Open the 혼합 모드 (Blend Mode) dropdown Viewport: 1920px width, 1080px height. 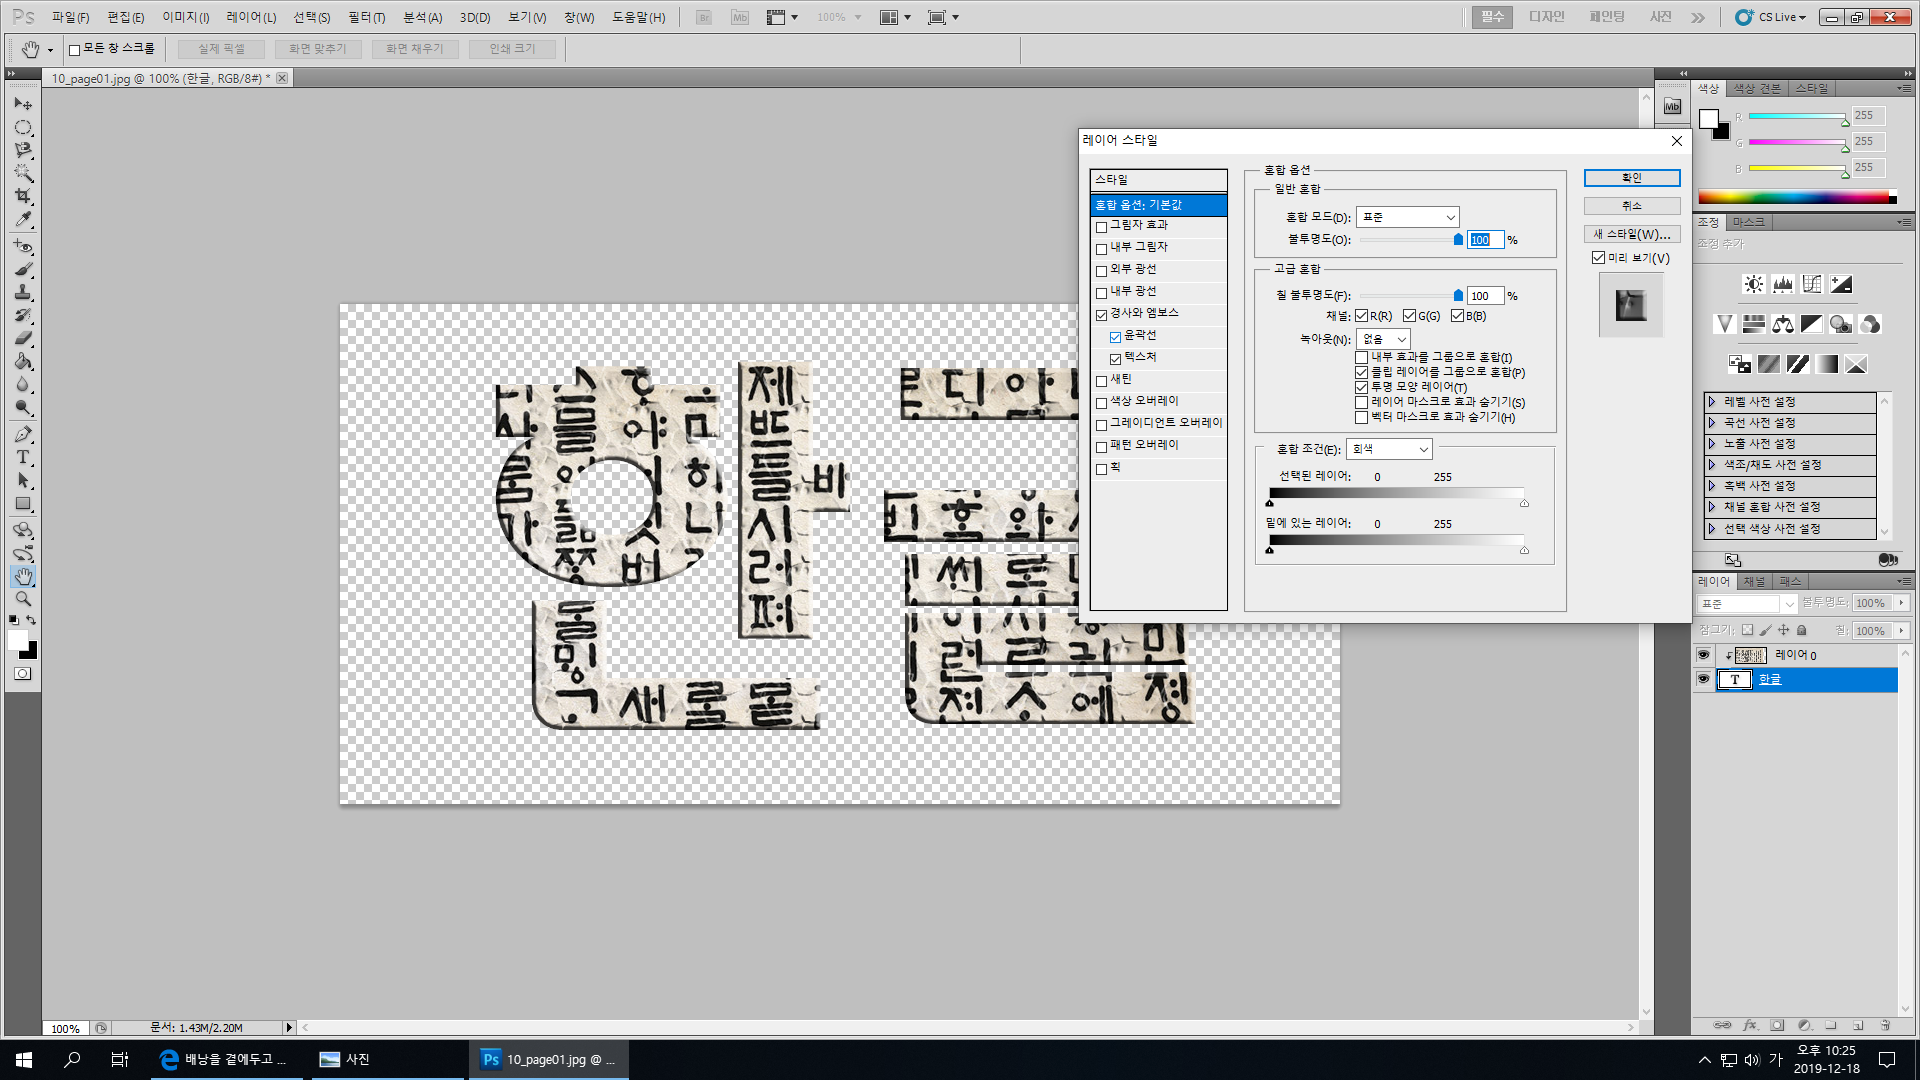pos(1407,217)
